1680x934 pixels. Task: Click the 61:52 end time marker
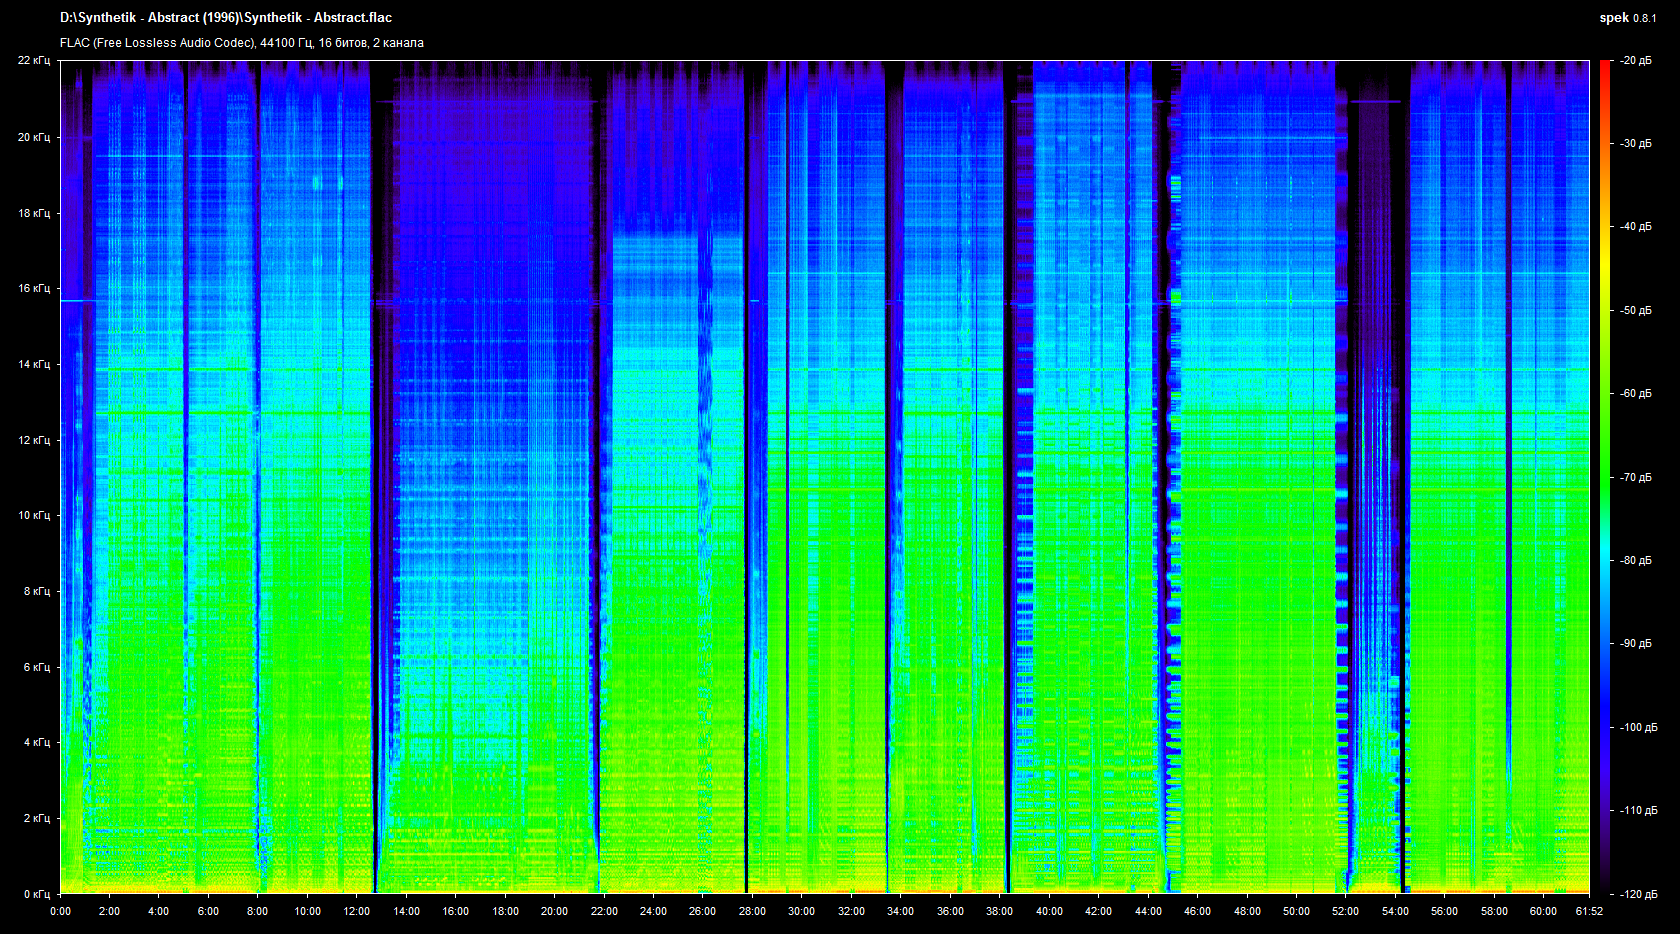pos(1589,911)
